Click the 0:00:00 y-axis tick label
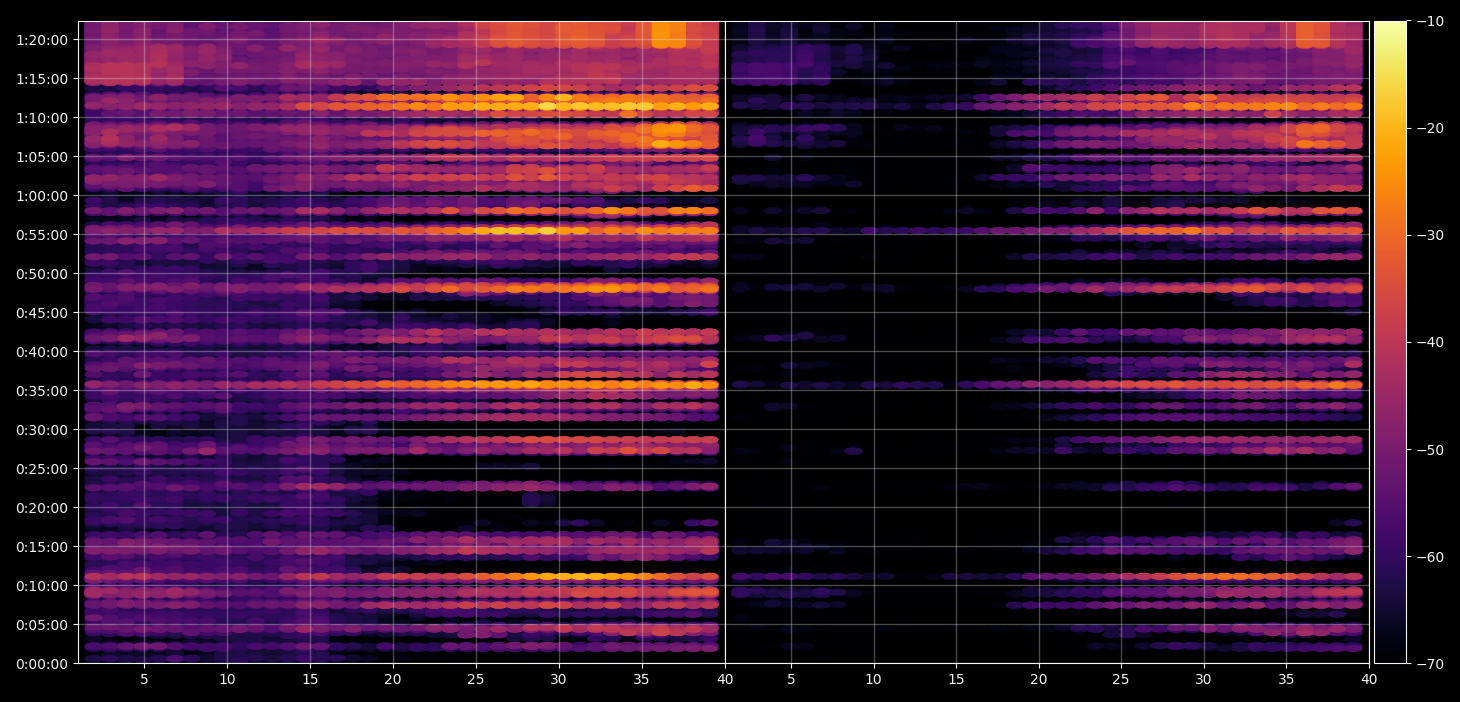1460x702 pixels. [42, 664]
